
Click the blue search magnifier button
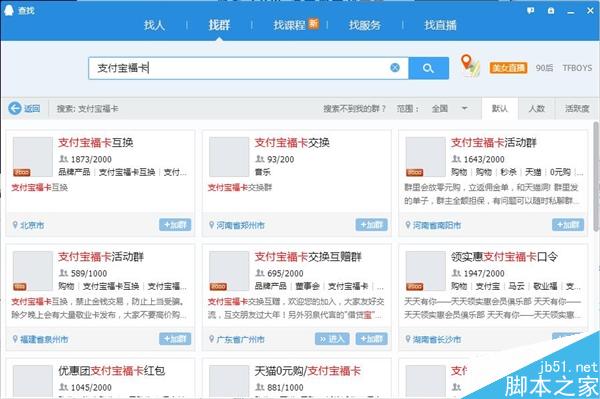pyautogui.click(x=428, y=68)
